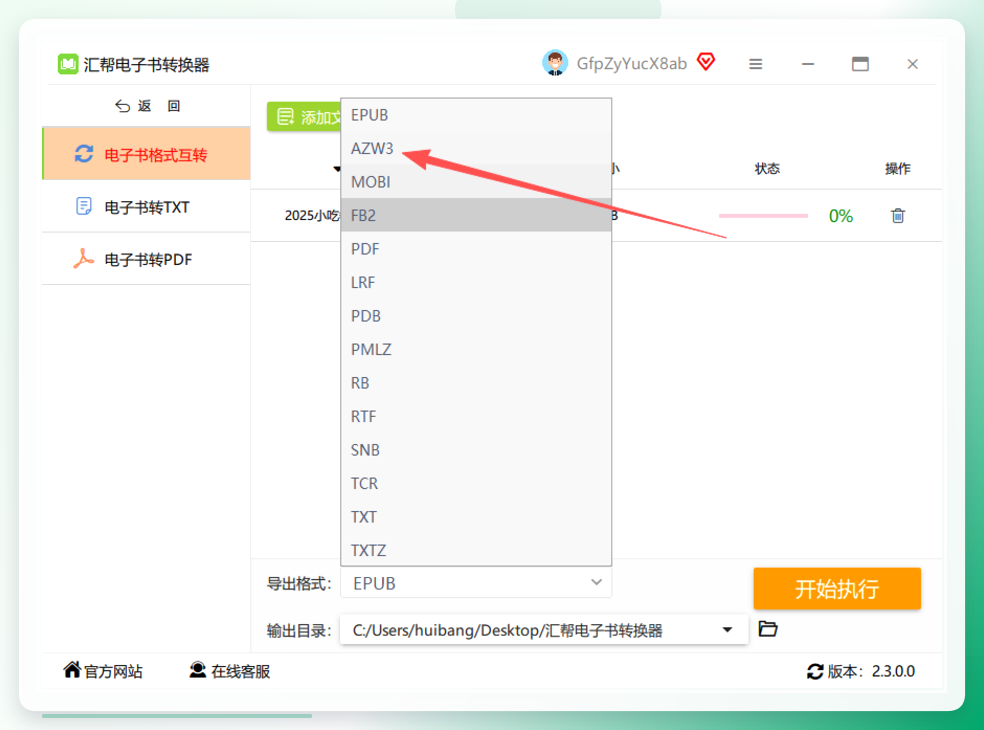This screenshot has width=984, height=730.
Task: Select 电子书格式互转 sidebar tab
Action: point(146,154)
